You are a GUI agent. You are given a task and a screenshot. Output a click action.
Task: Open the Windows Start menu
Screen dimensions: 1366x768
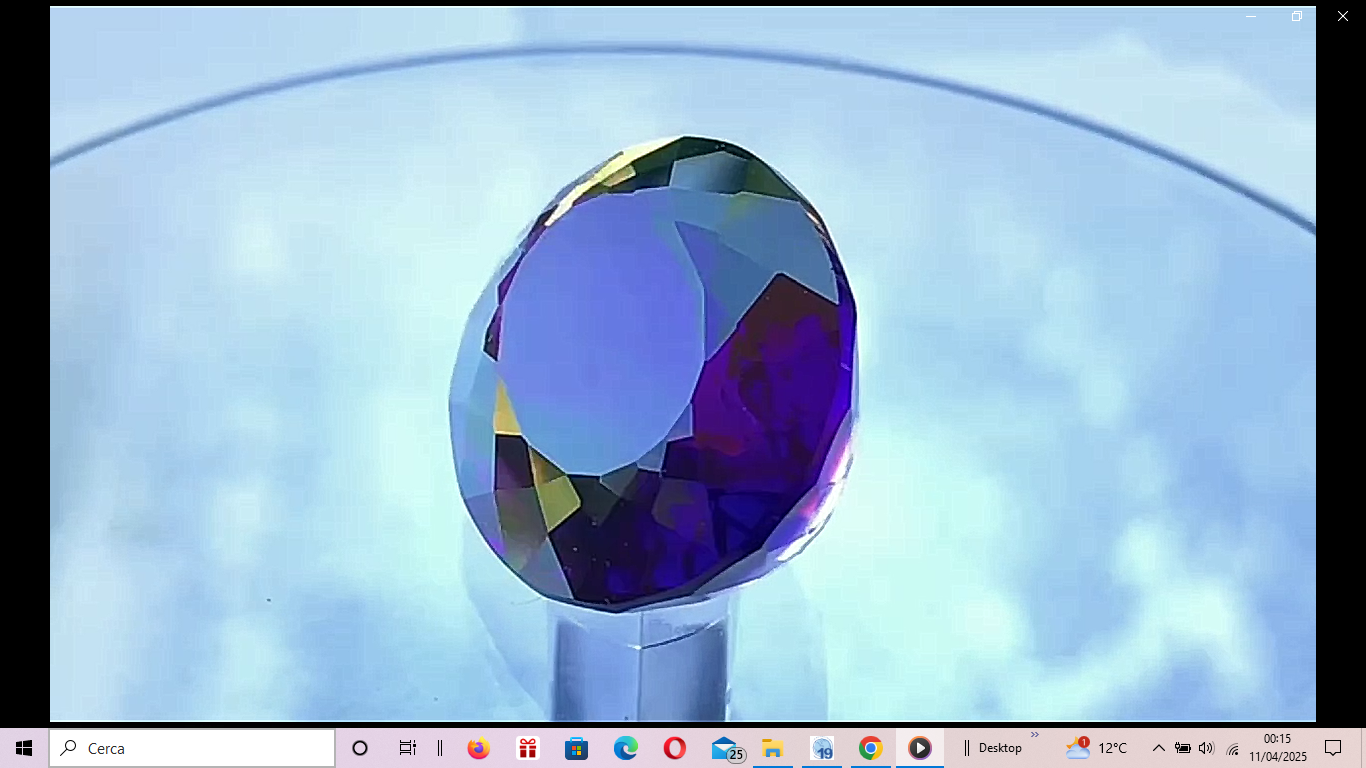point(24,748)
